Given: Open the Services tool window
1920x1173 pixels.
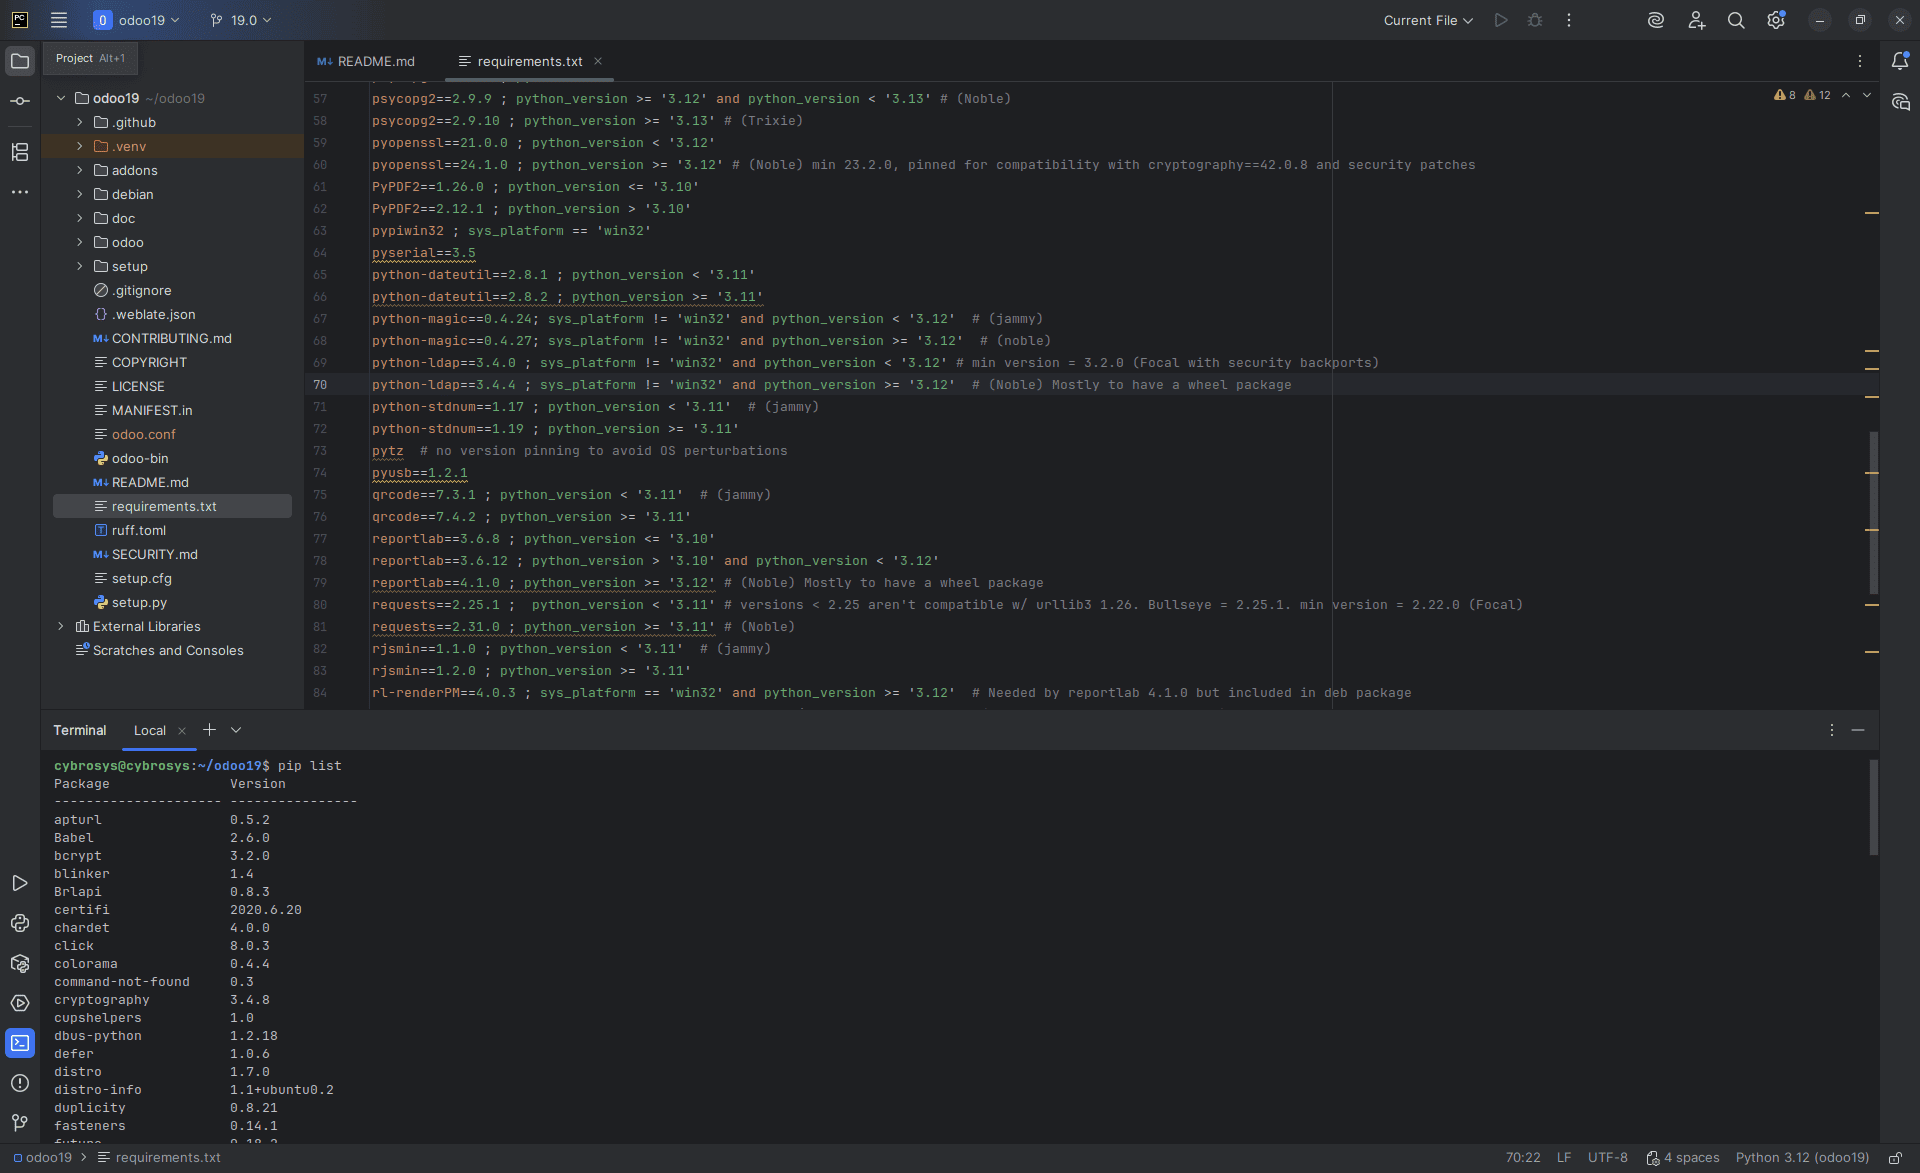Looking at the screenshot, I should [20, 1003].
